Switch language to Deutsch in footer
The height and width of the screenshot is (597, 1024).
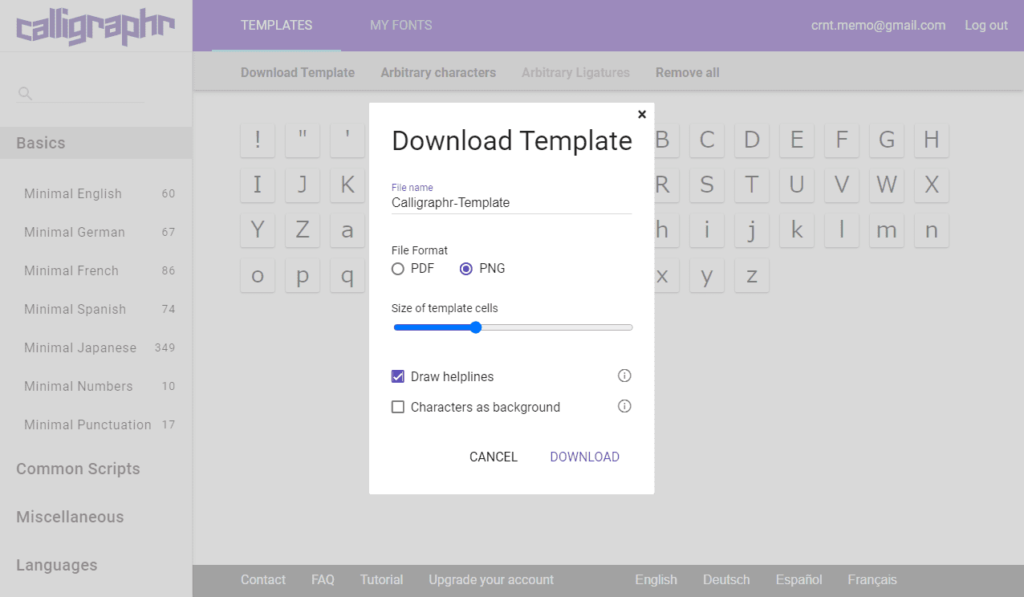coord(726,579)
